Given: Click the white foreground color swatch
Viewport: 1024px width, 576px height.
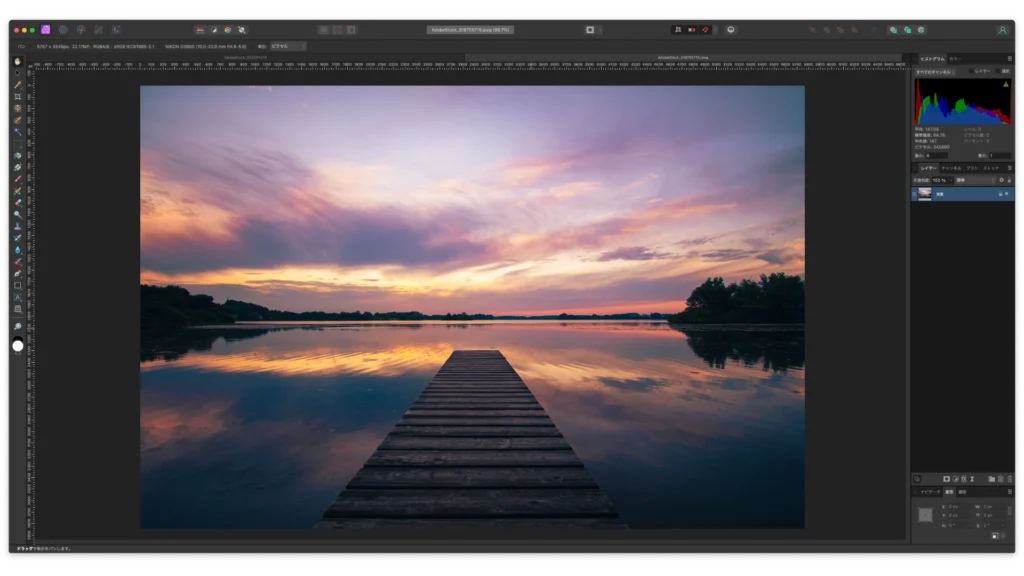Looking at the screenshot, I should (17, 346).
